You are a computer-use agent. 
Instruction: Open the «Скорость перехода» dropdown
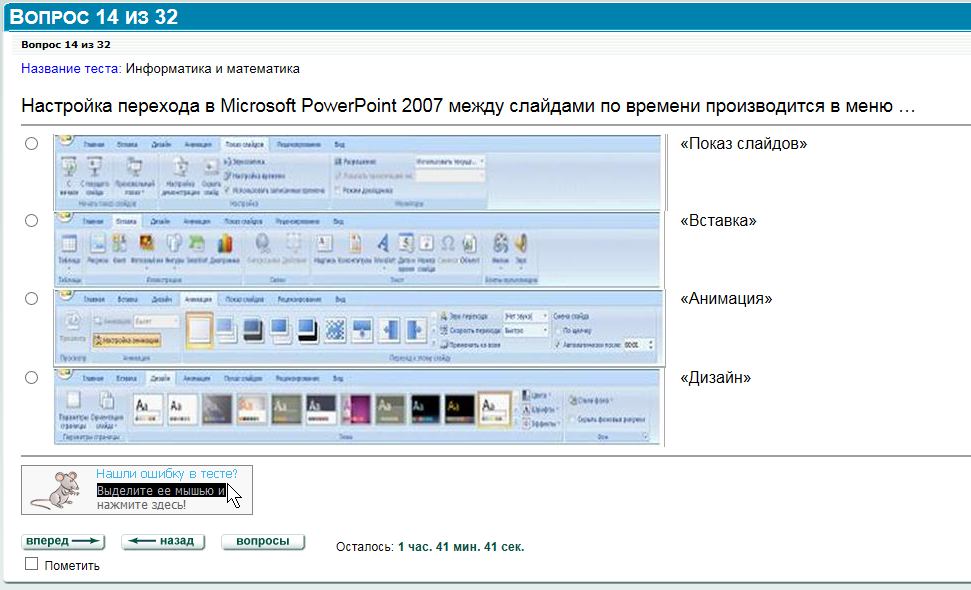526,331
